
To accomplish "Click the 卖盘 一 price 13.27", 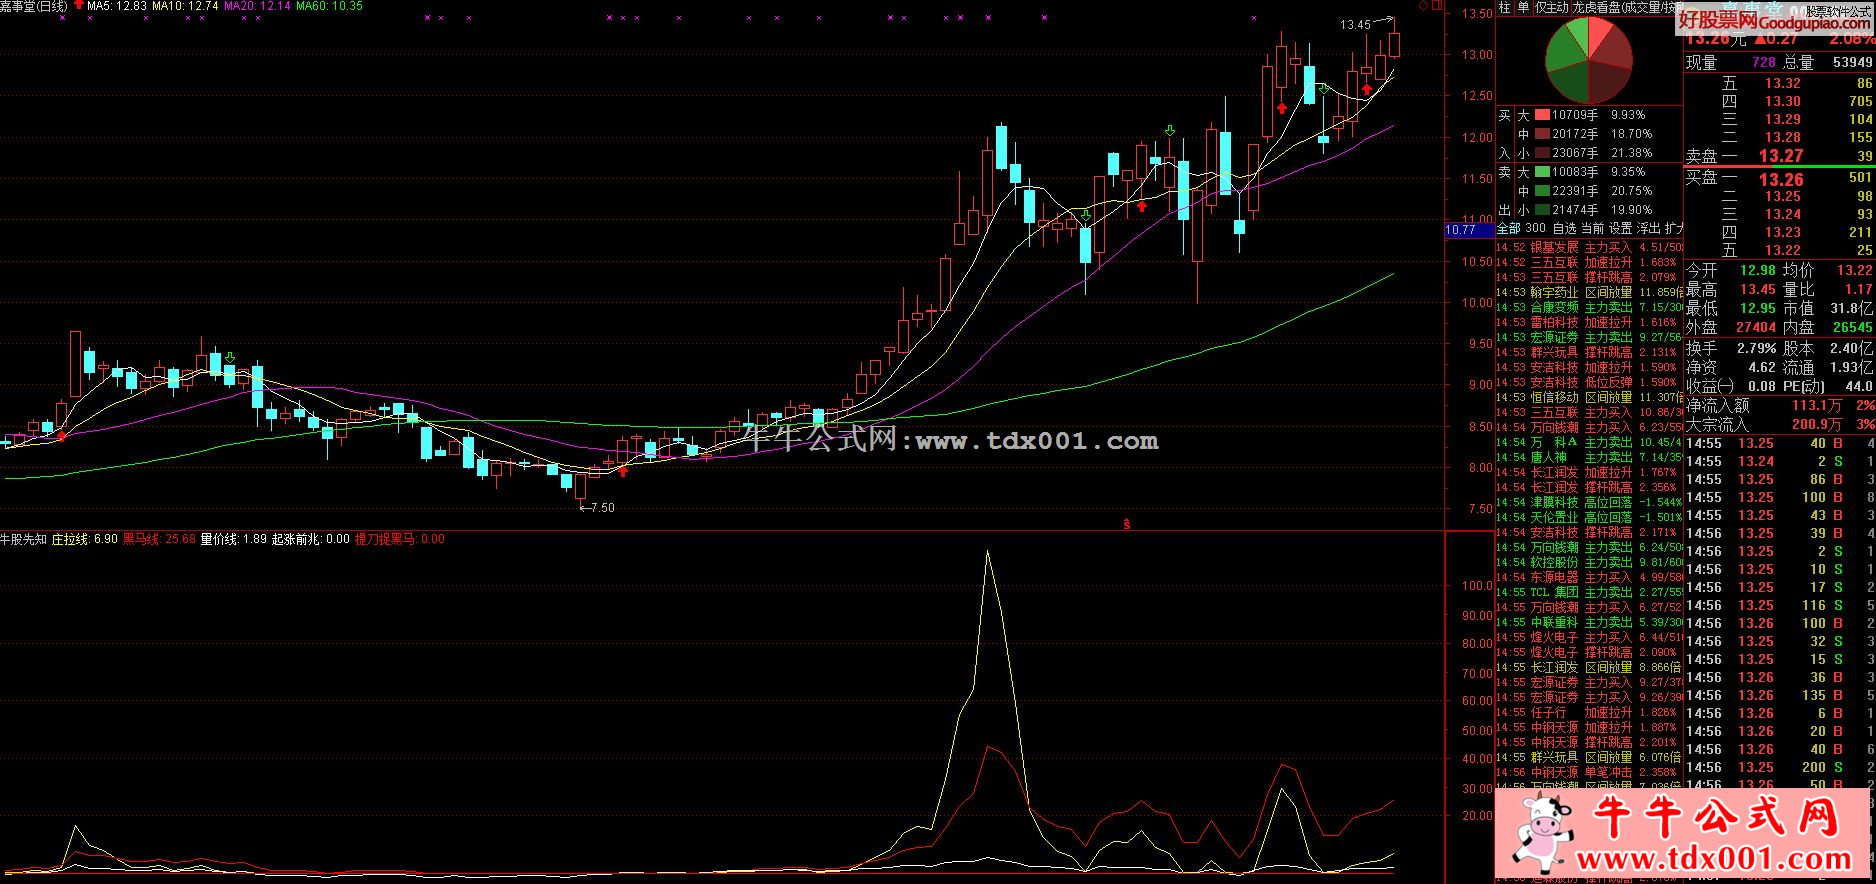I will coord(1781,155).
